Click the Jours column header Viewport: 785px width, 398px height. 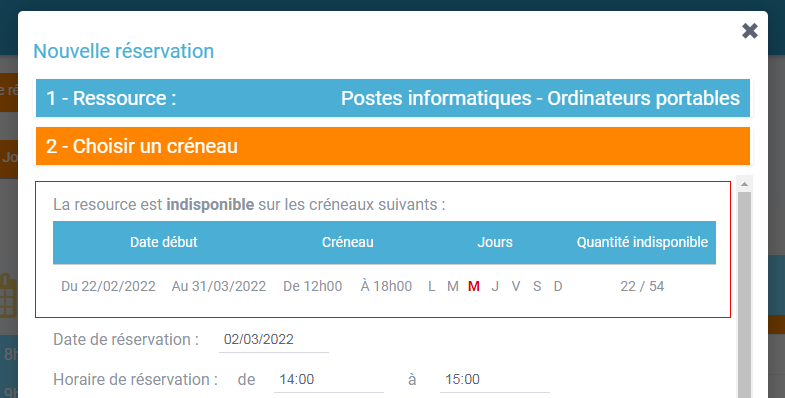pos(495,242)
